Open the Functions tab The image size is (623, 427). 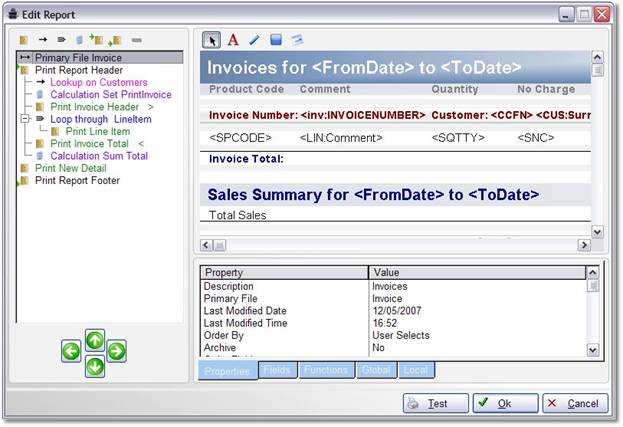(x=326, y=371)
